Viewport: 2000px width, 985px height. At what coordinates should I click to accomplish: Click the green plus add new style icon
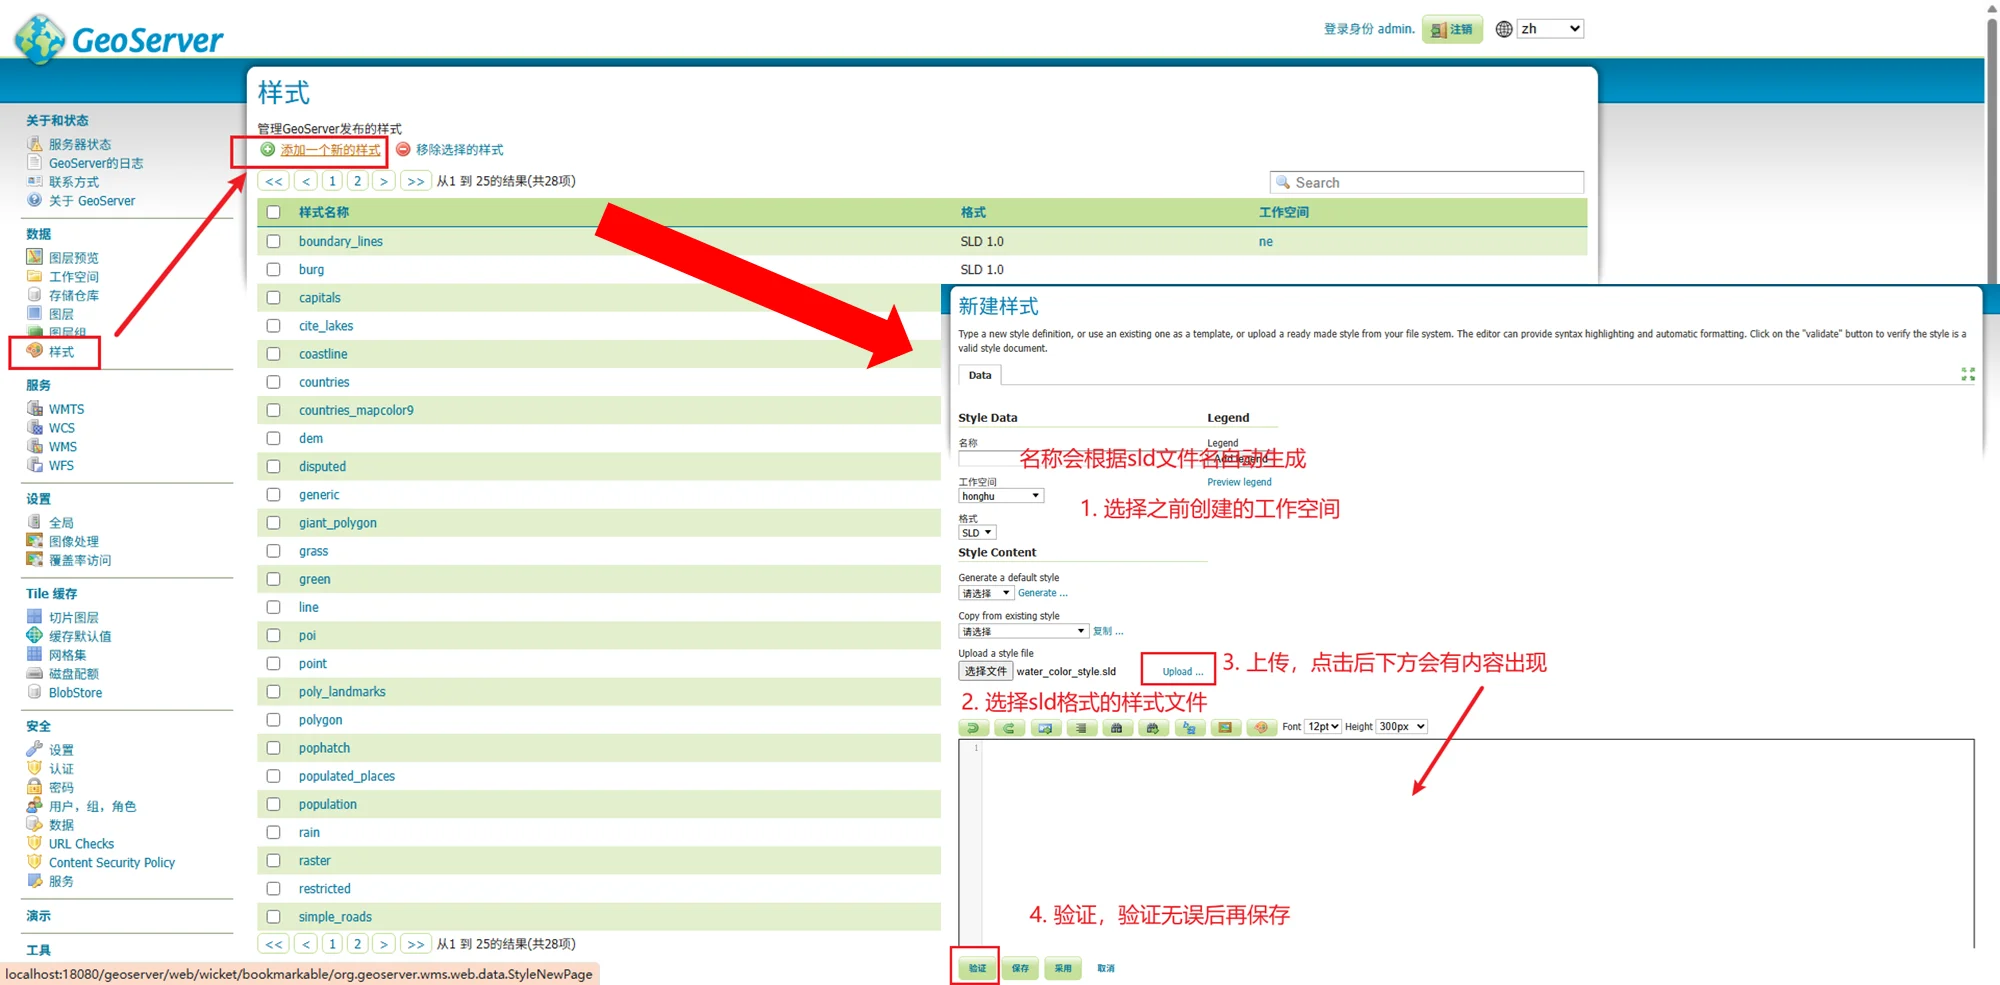tap(268, 150)
